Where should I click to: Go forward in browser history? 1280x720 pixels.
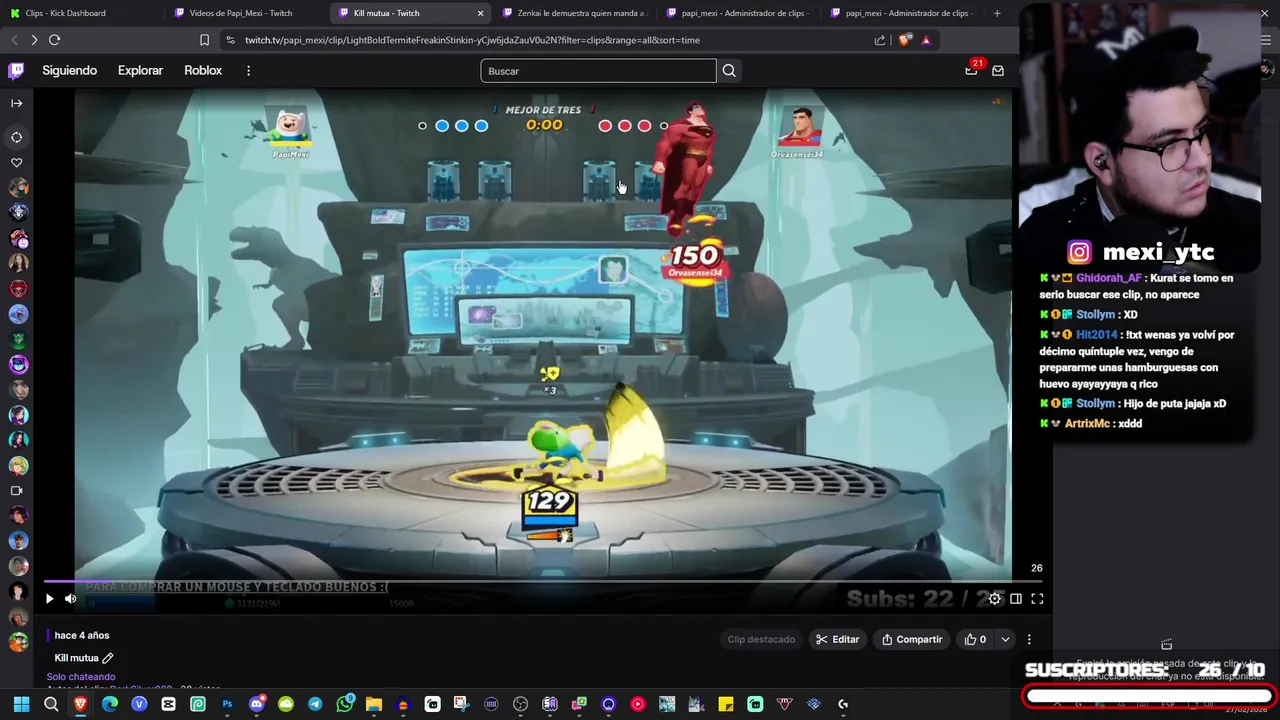point(34,40)
